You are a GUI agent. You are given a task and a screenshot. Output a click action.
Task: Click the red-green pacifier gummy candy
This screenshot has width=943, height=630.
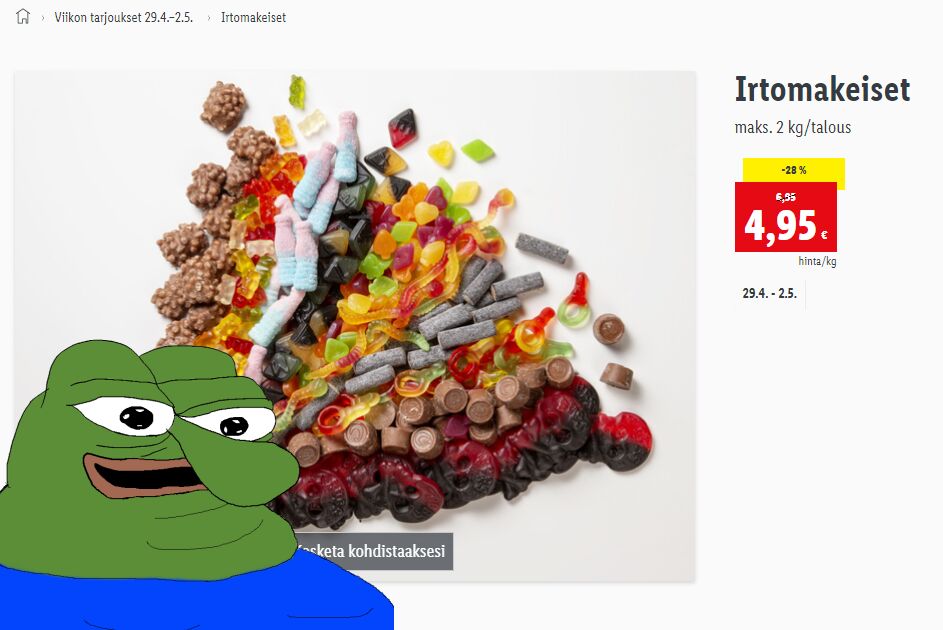576,301
